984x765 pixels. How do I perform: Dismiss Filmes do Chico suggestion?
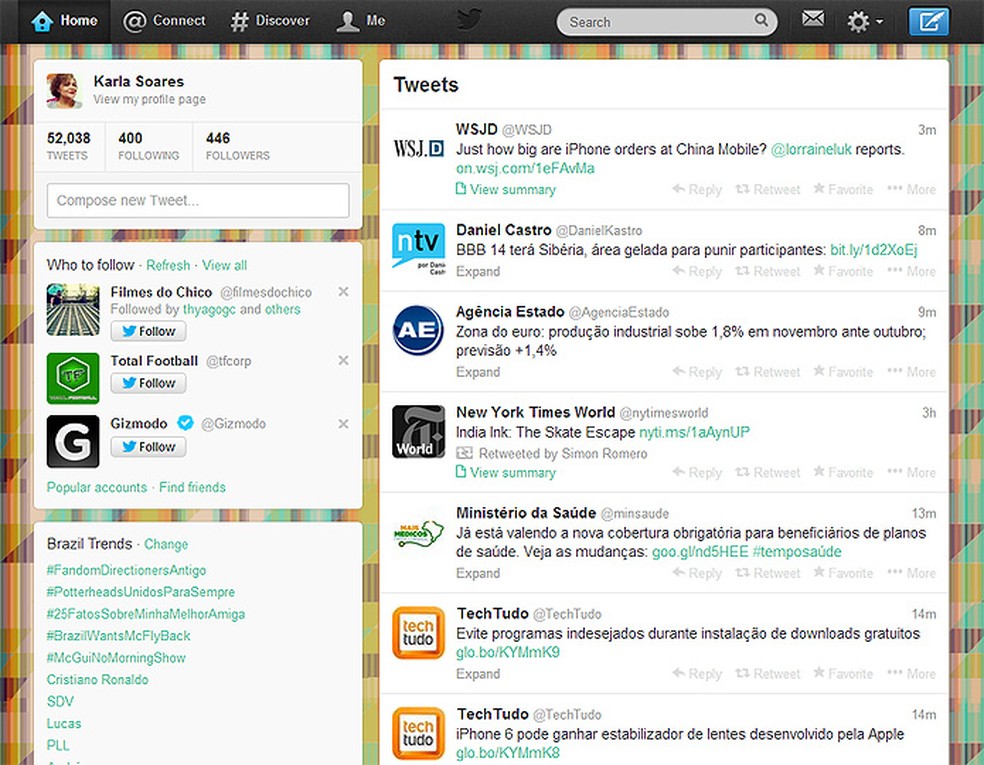(x=343, y=292)
